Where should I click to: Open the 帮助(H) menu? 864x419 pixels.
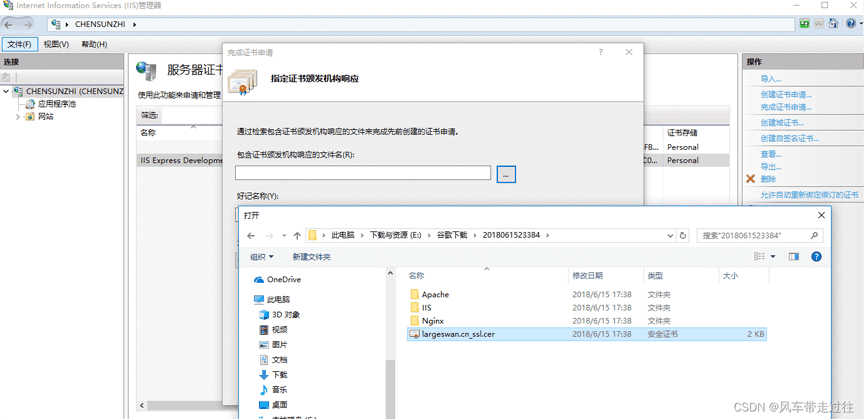coord(94,44)
